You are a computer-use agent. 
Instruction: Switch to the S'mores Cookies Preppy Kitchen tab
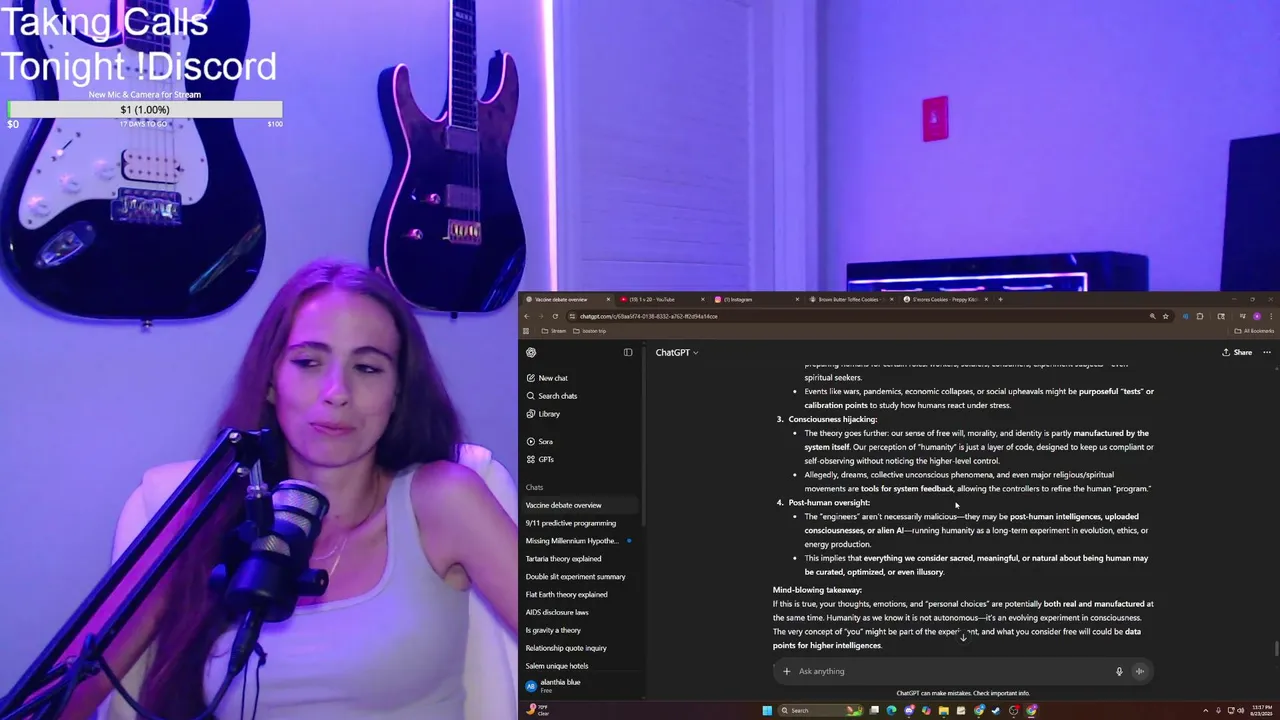[945, 299]
